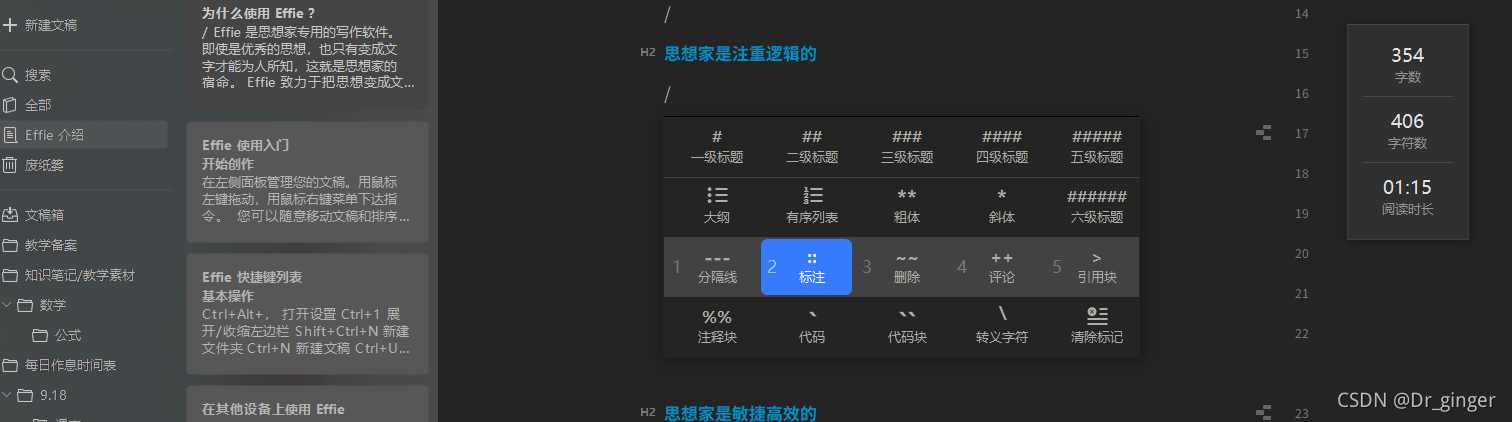Insert 二级标题 heading
Viewport: 1512px width, 422px height.
812,147
